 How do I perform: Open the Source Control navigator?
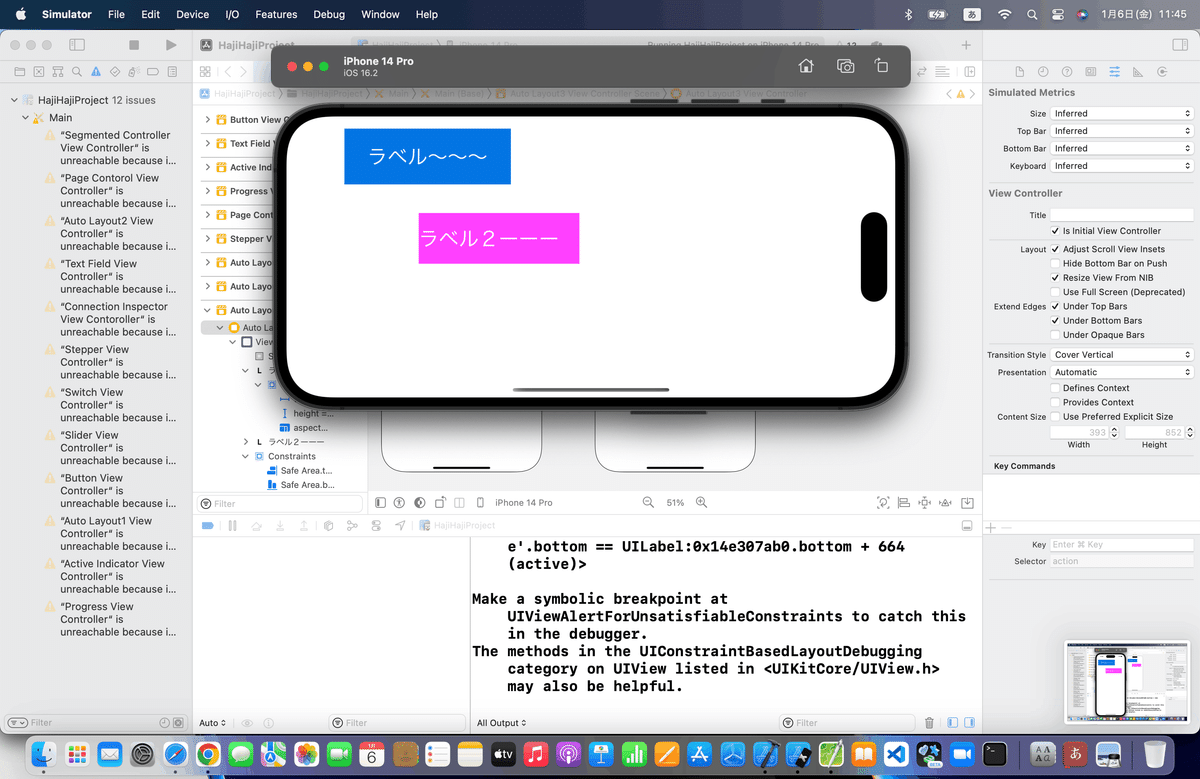coord(38,72)
